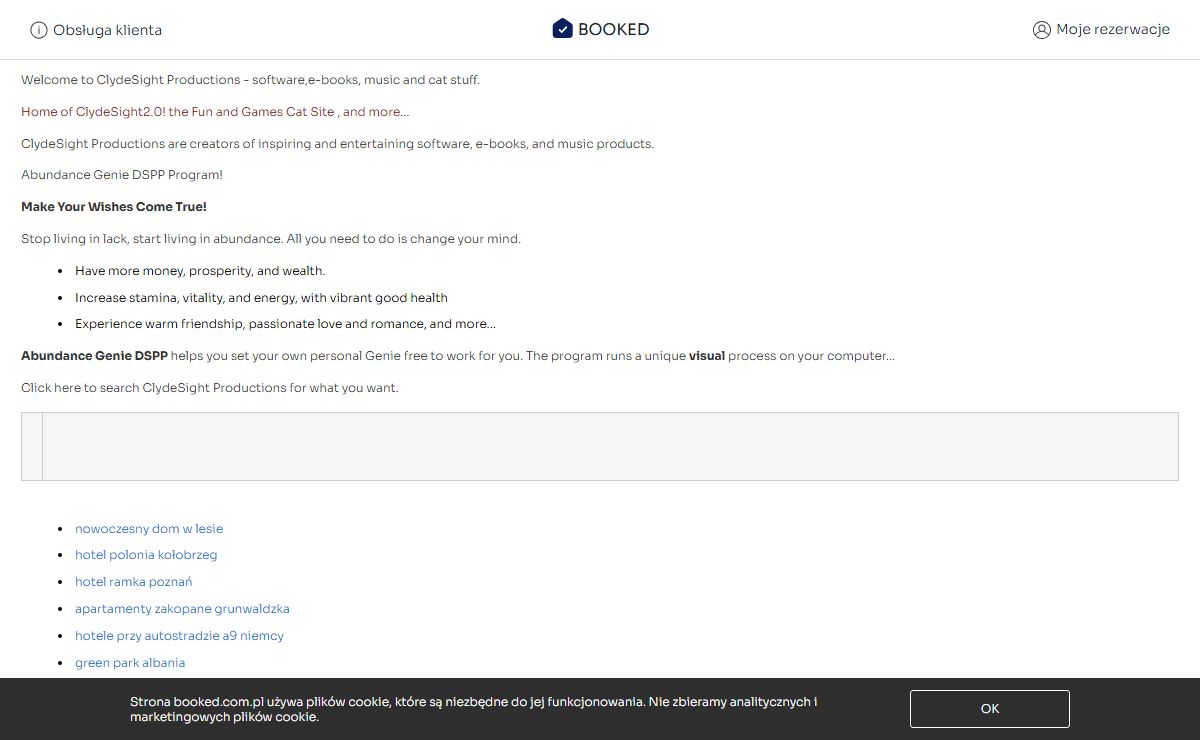The image size is (1200, 740).
Task: Click the 'Abundance Genie DSPP Program!' text
Action: coord(122,175)
